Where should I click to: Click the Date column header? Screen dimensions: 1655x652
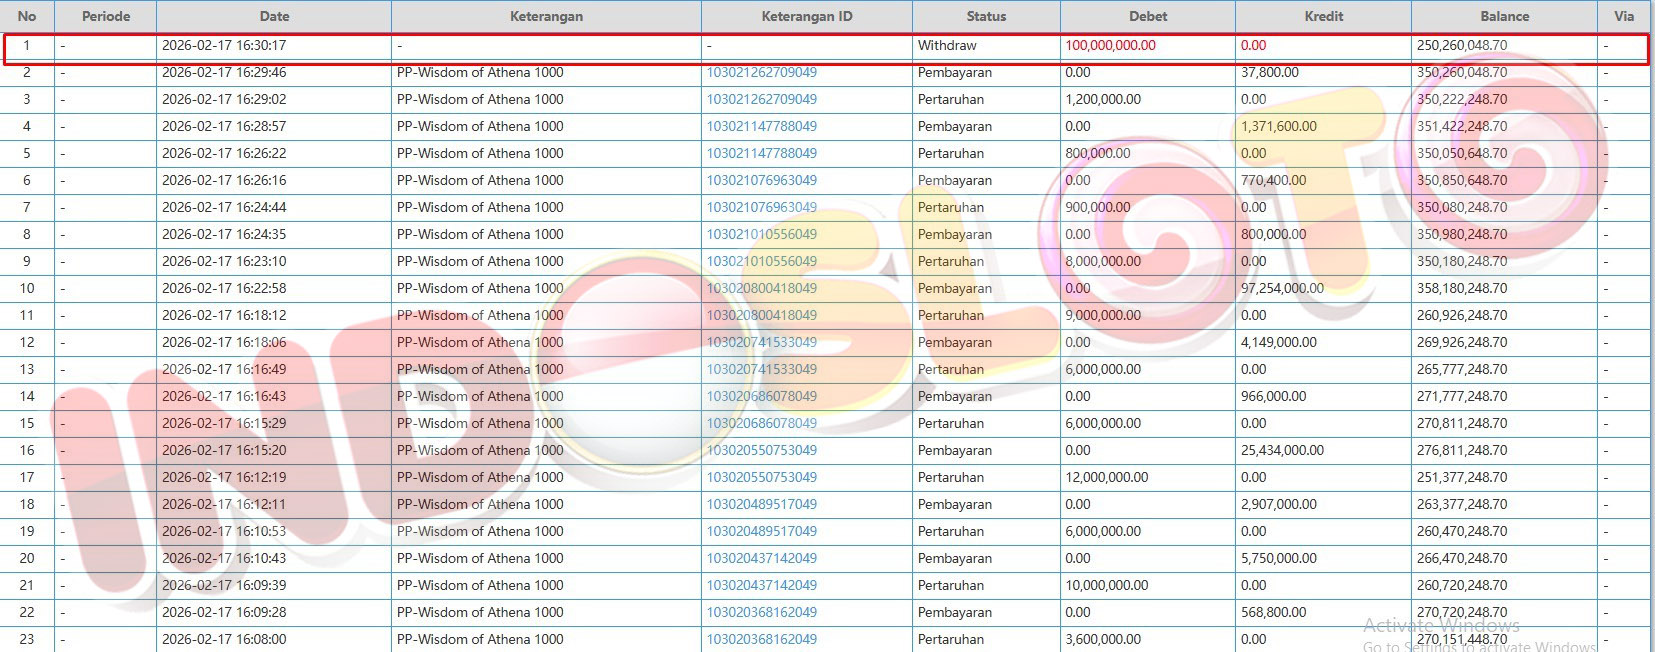[274, 16]
